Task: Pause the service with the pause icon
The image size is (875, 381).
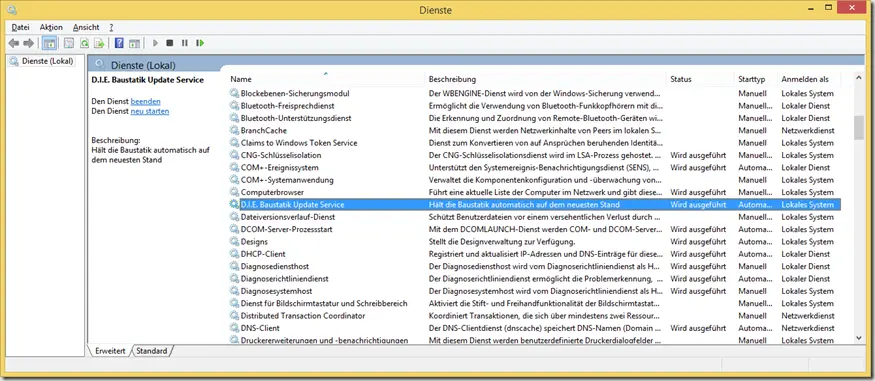Action: tap(185, 43)
